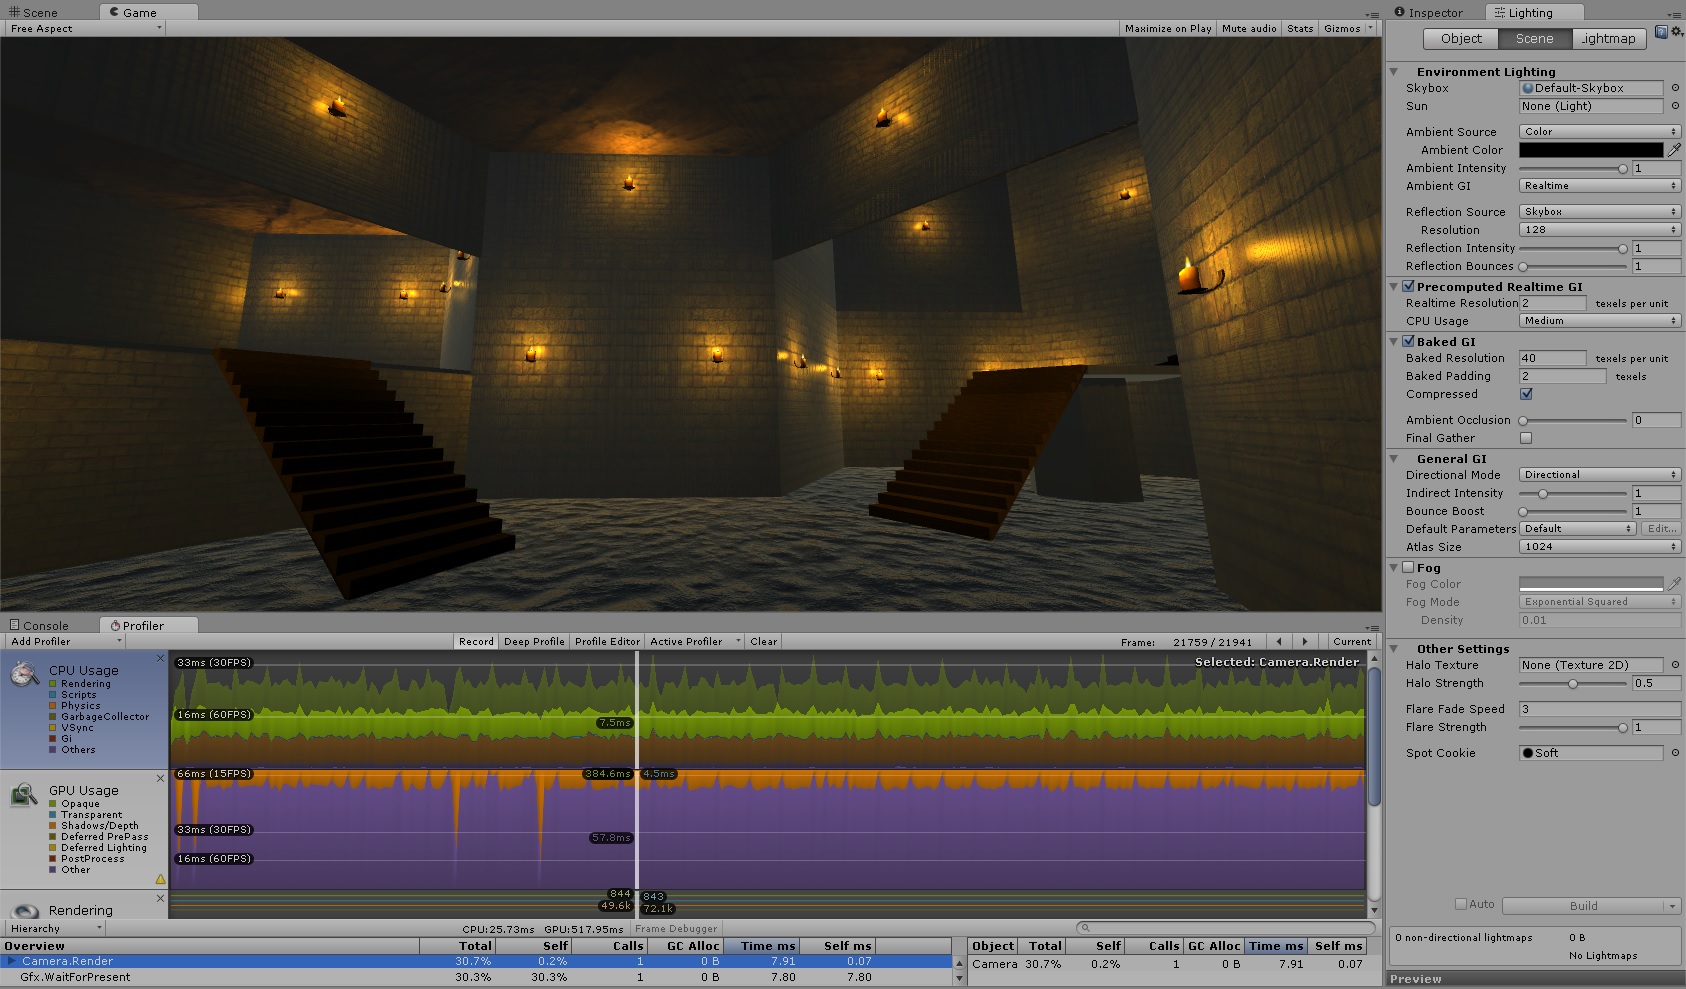The height and width of the screenshot is (989, 1686).
Task: Open the Skybox object picker circle
Action: click(1675, 88)
